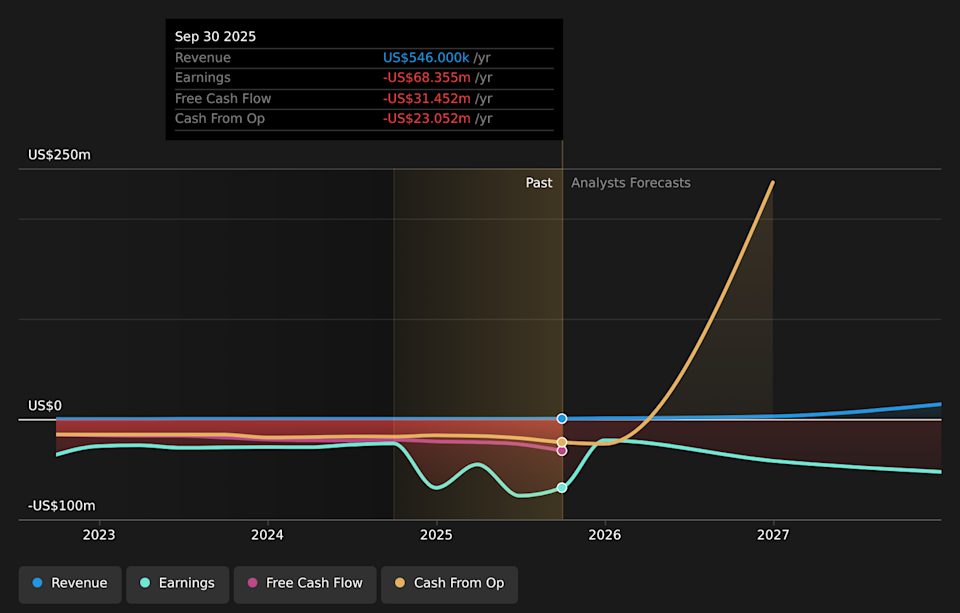Viewport: 960px width, 613px height.
Task: Click the 2027 x-axis label
Action: 773,535
